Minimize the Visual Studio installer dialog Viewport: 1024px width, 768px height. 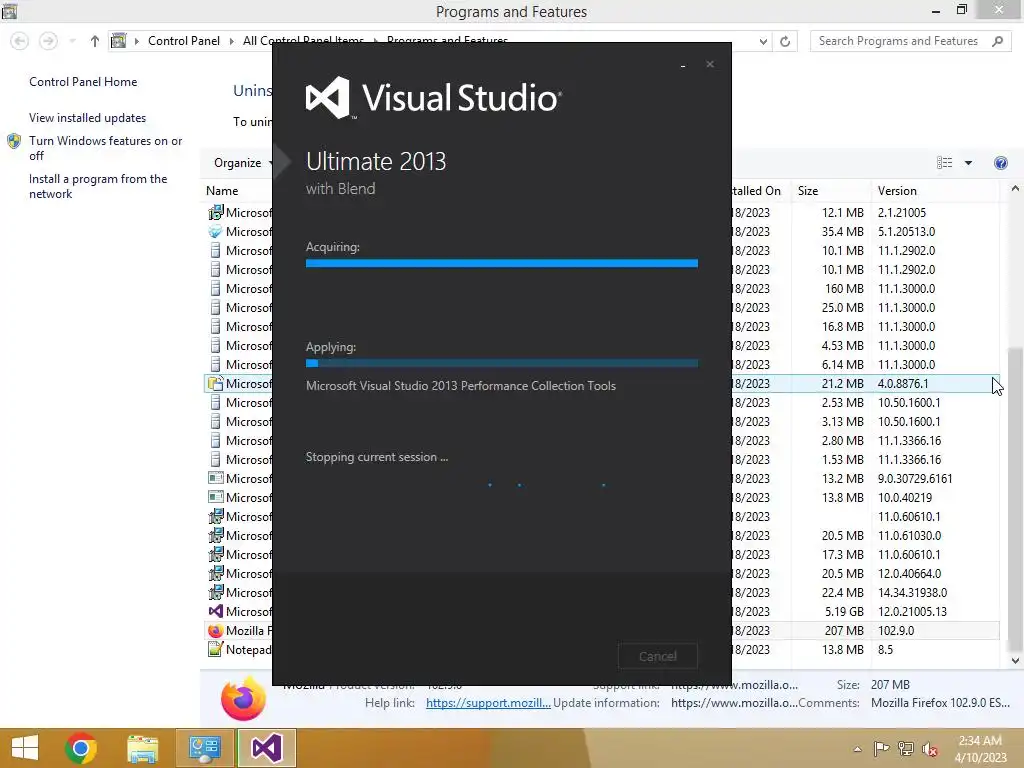click(x=682, y=65)
